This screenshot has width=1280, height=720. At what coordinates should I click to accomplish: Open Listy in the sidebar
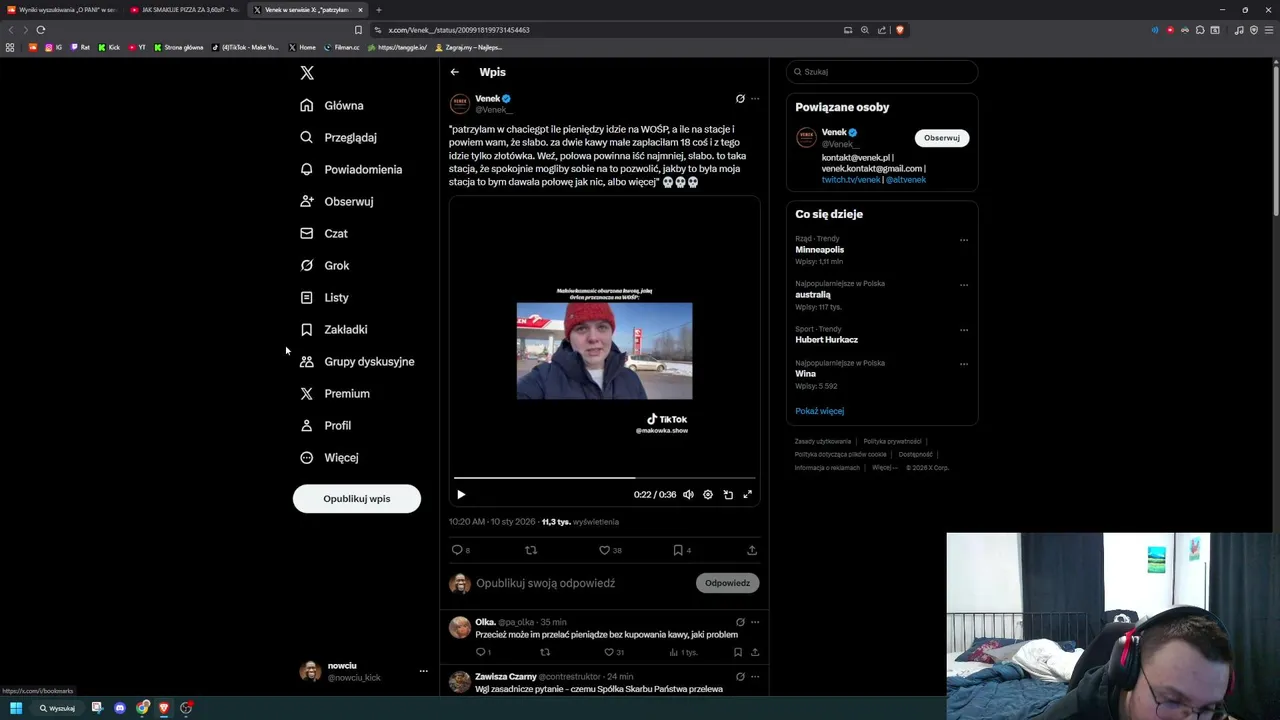tap(324, 297)
